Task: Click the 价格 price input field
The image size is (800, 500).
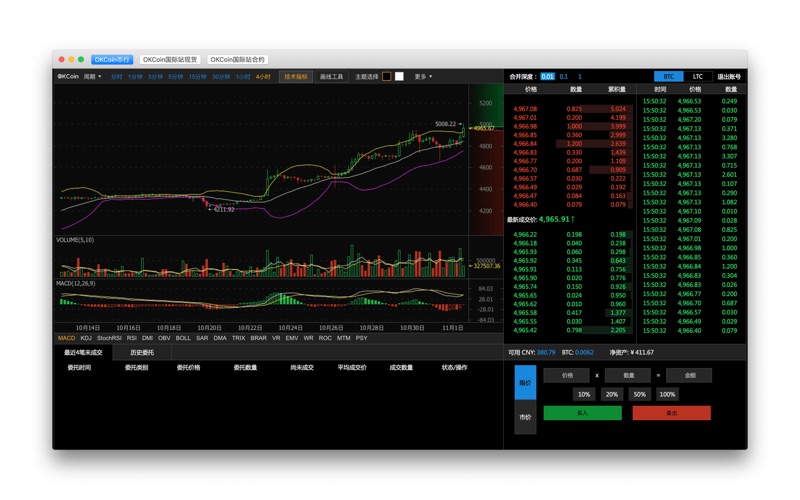Action: (x=567, y=376)
